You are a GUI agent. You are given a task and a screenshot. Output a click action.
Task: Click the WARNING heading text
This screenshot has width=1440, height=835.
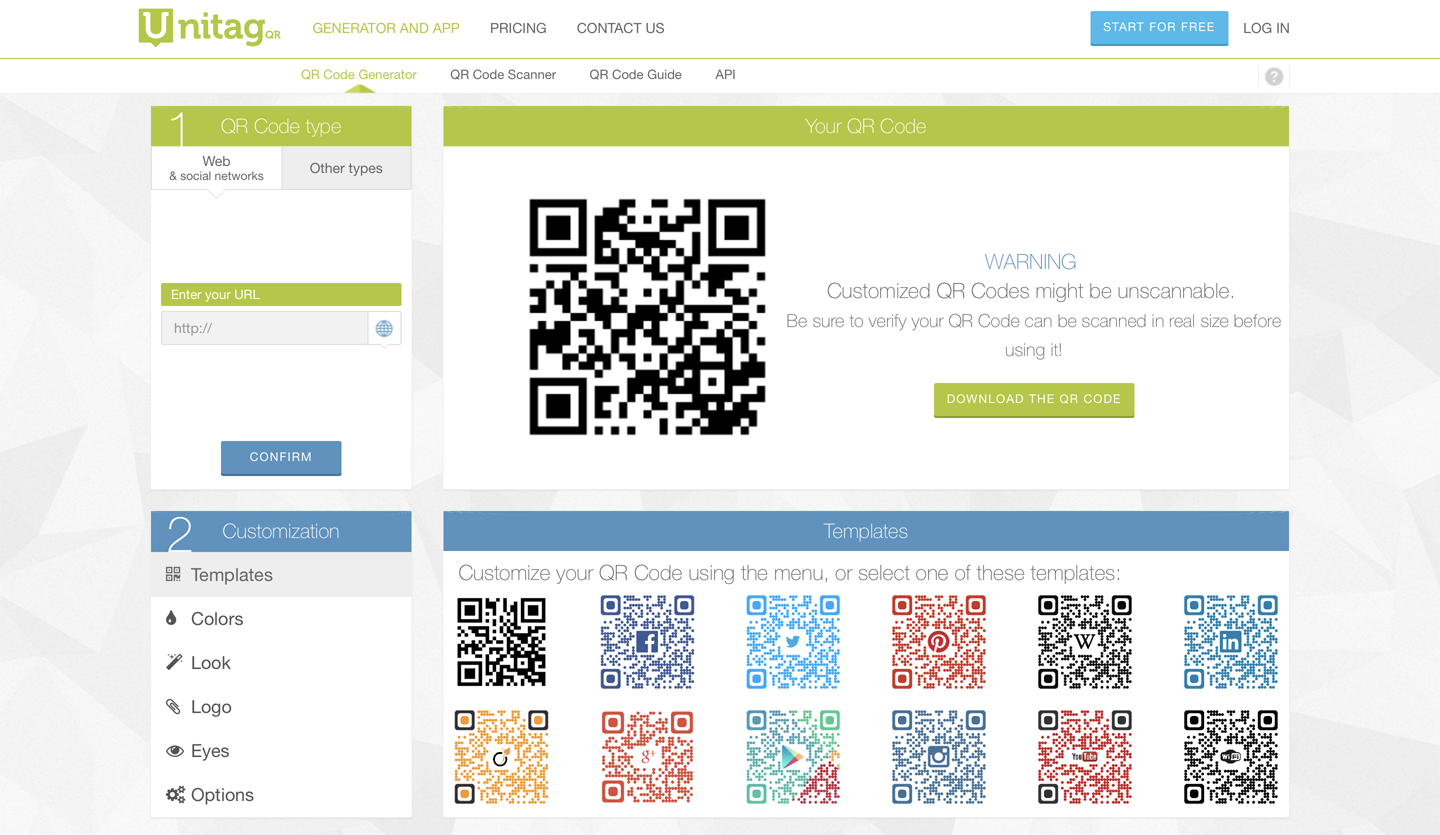click(1030, 262)
